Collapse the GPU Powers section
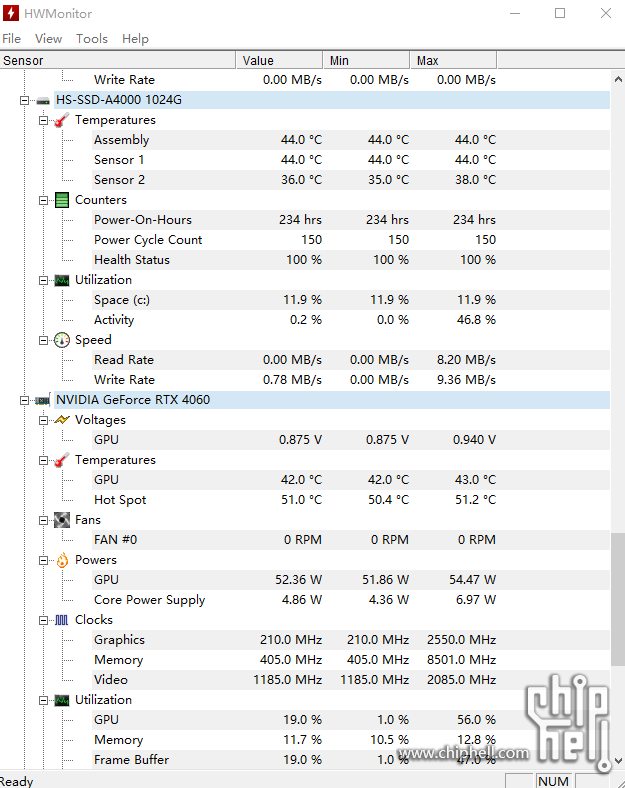Screen dimensions: 625x788 [43, 560]
